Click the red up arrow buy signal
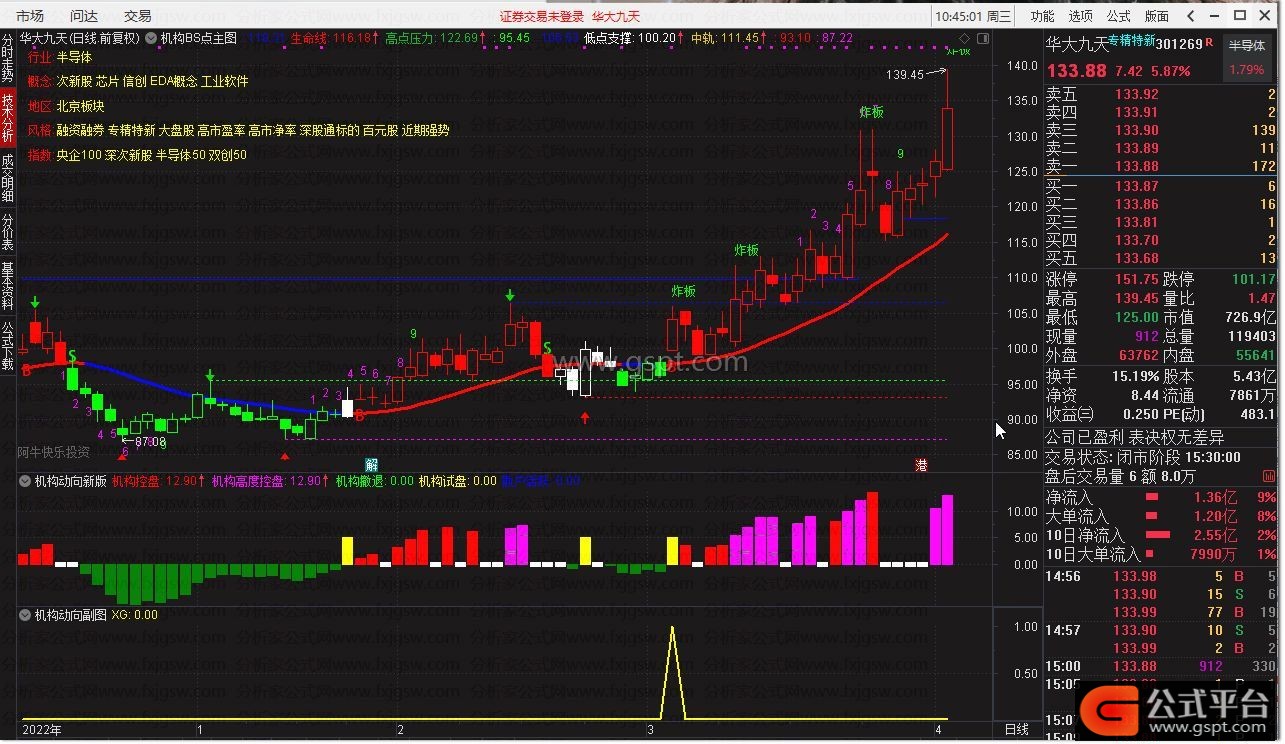The height and width of the screenshot is (744, 1285). coord(585,416)
